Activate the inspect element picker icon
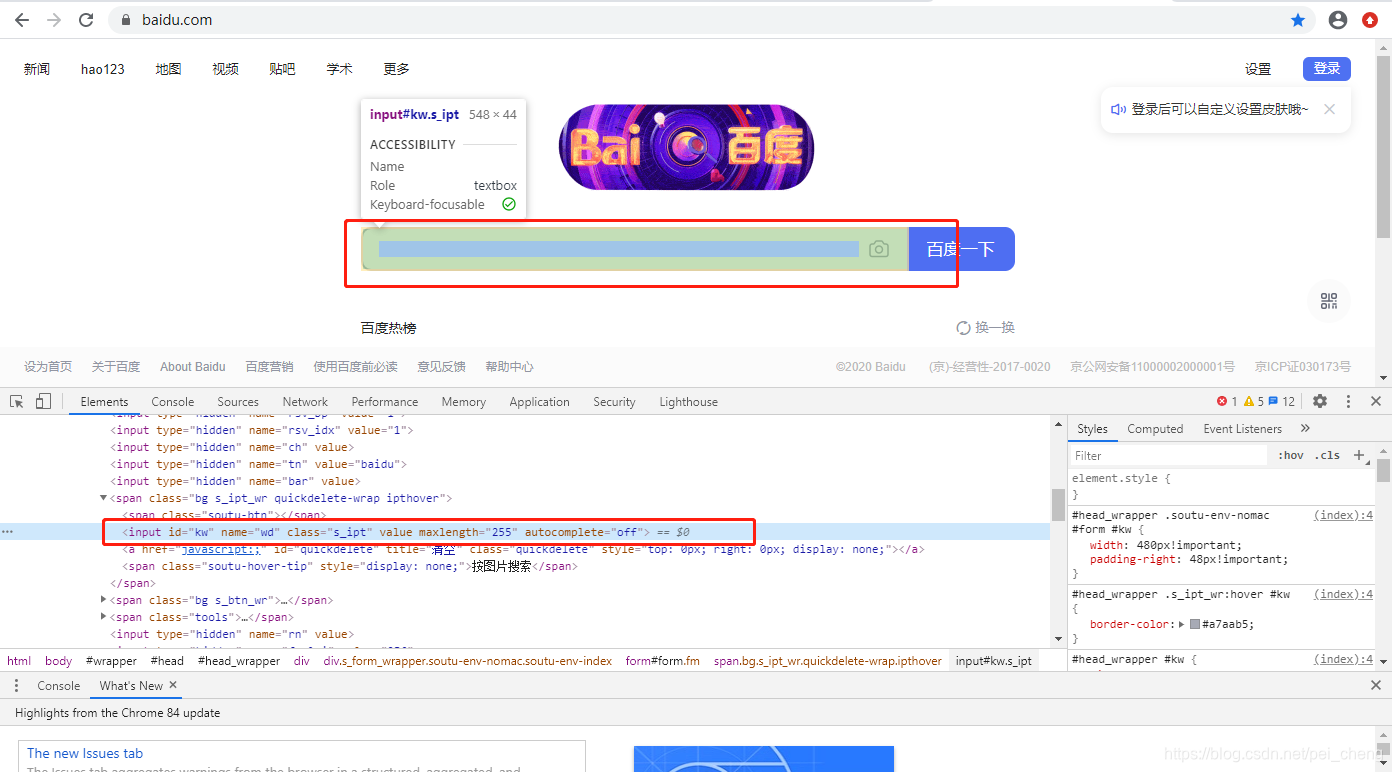Viewport: 1392px width, 772px height. tap(17, 401)
